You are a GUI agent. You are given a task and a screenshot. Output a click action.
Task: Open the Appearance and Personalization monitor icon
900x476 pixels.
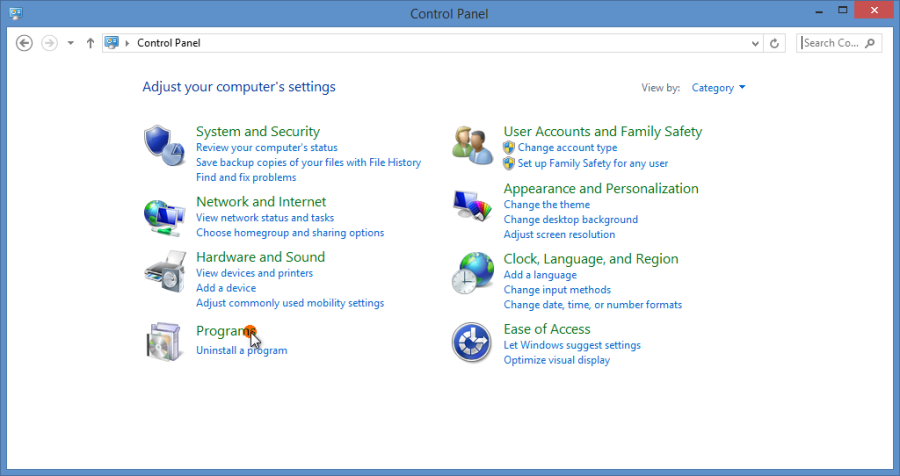[471, 206]
